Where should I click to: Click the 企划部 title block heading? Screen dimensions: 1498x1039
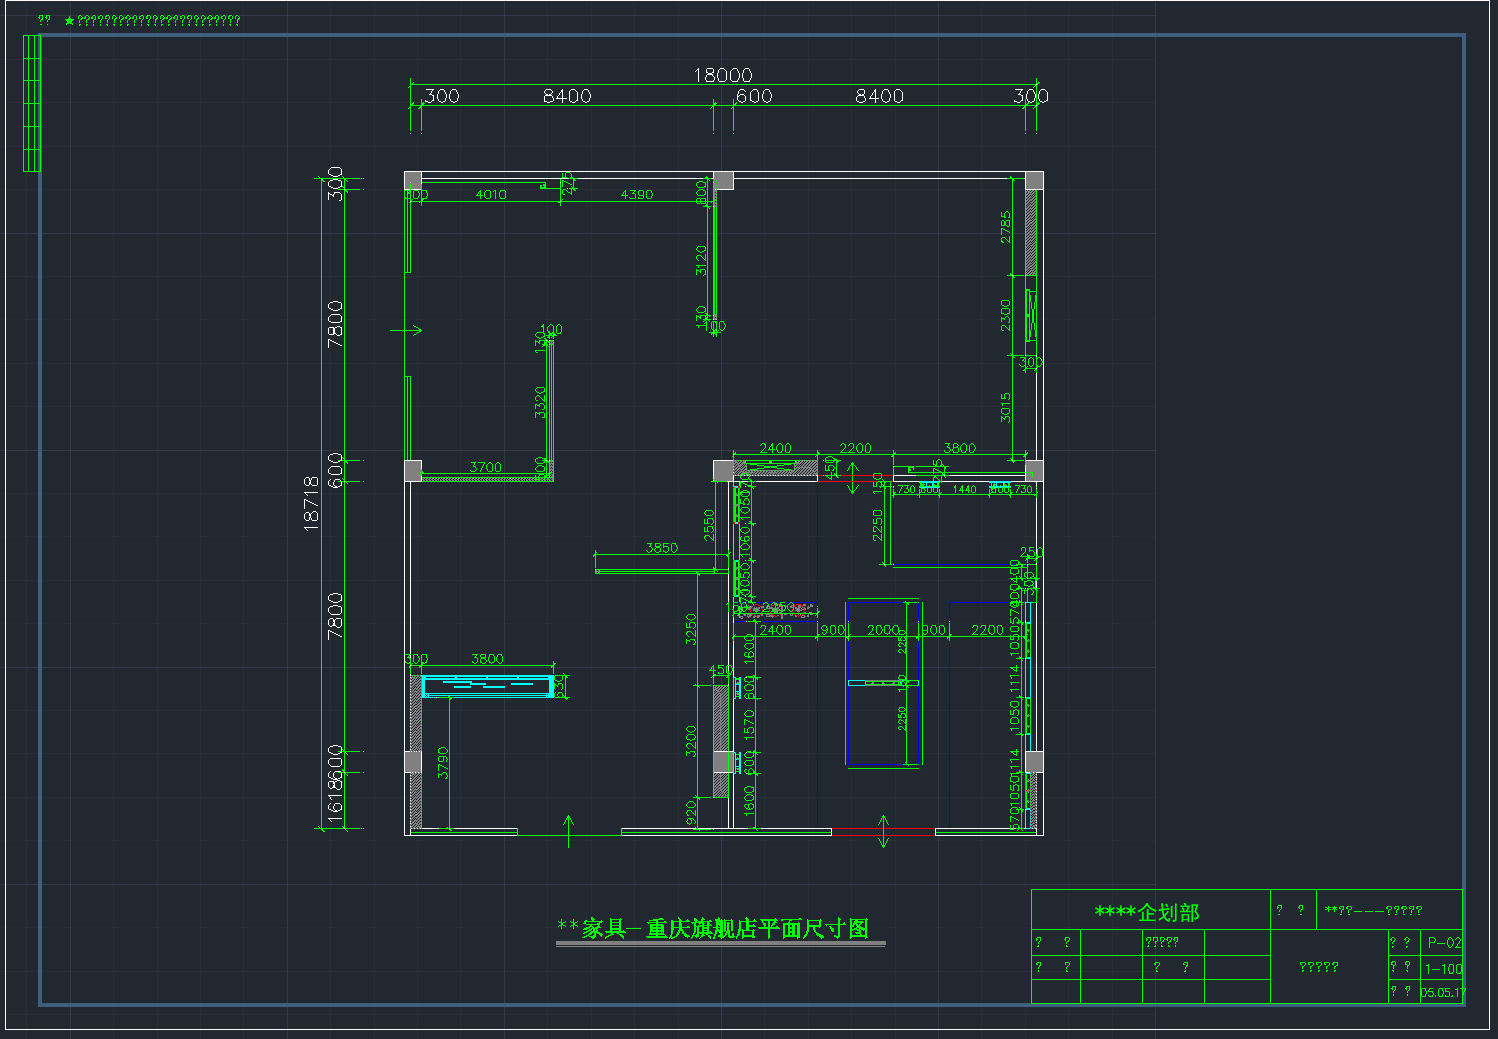click(x=1147, y=912)
